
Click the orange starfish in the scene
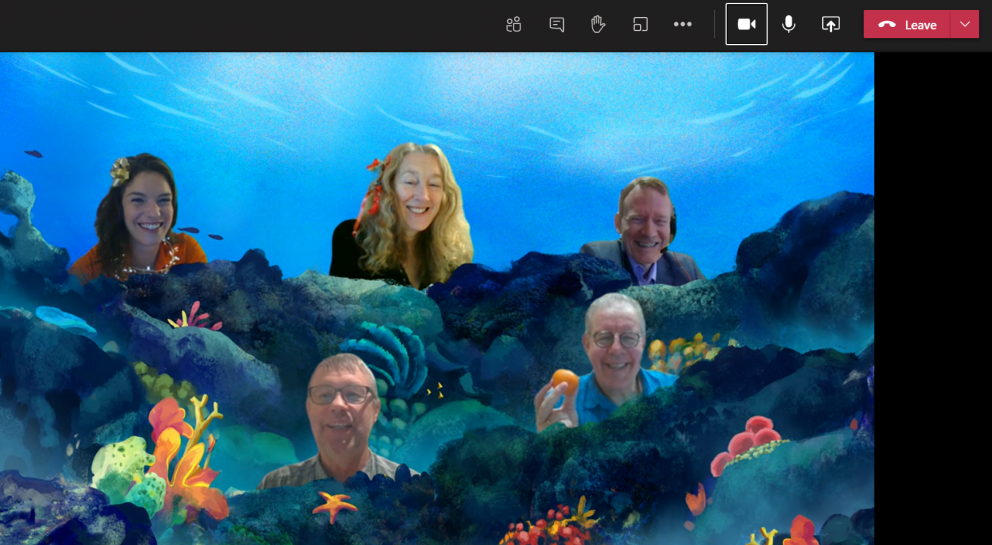[333, 504]
